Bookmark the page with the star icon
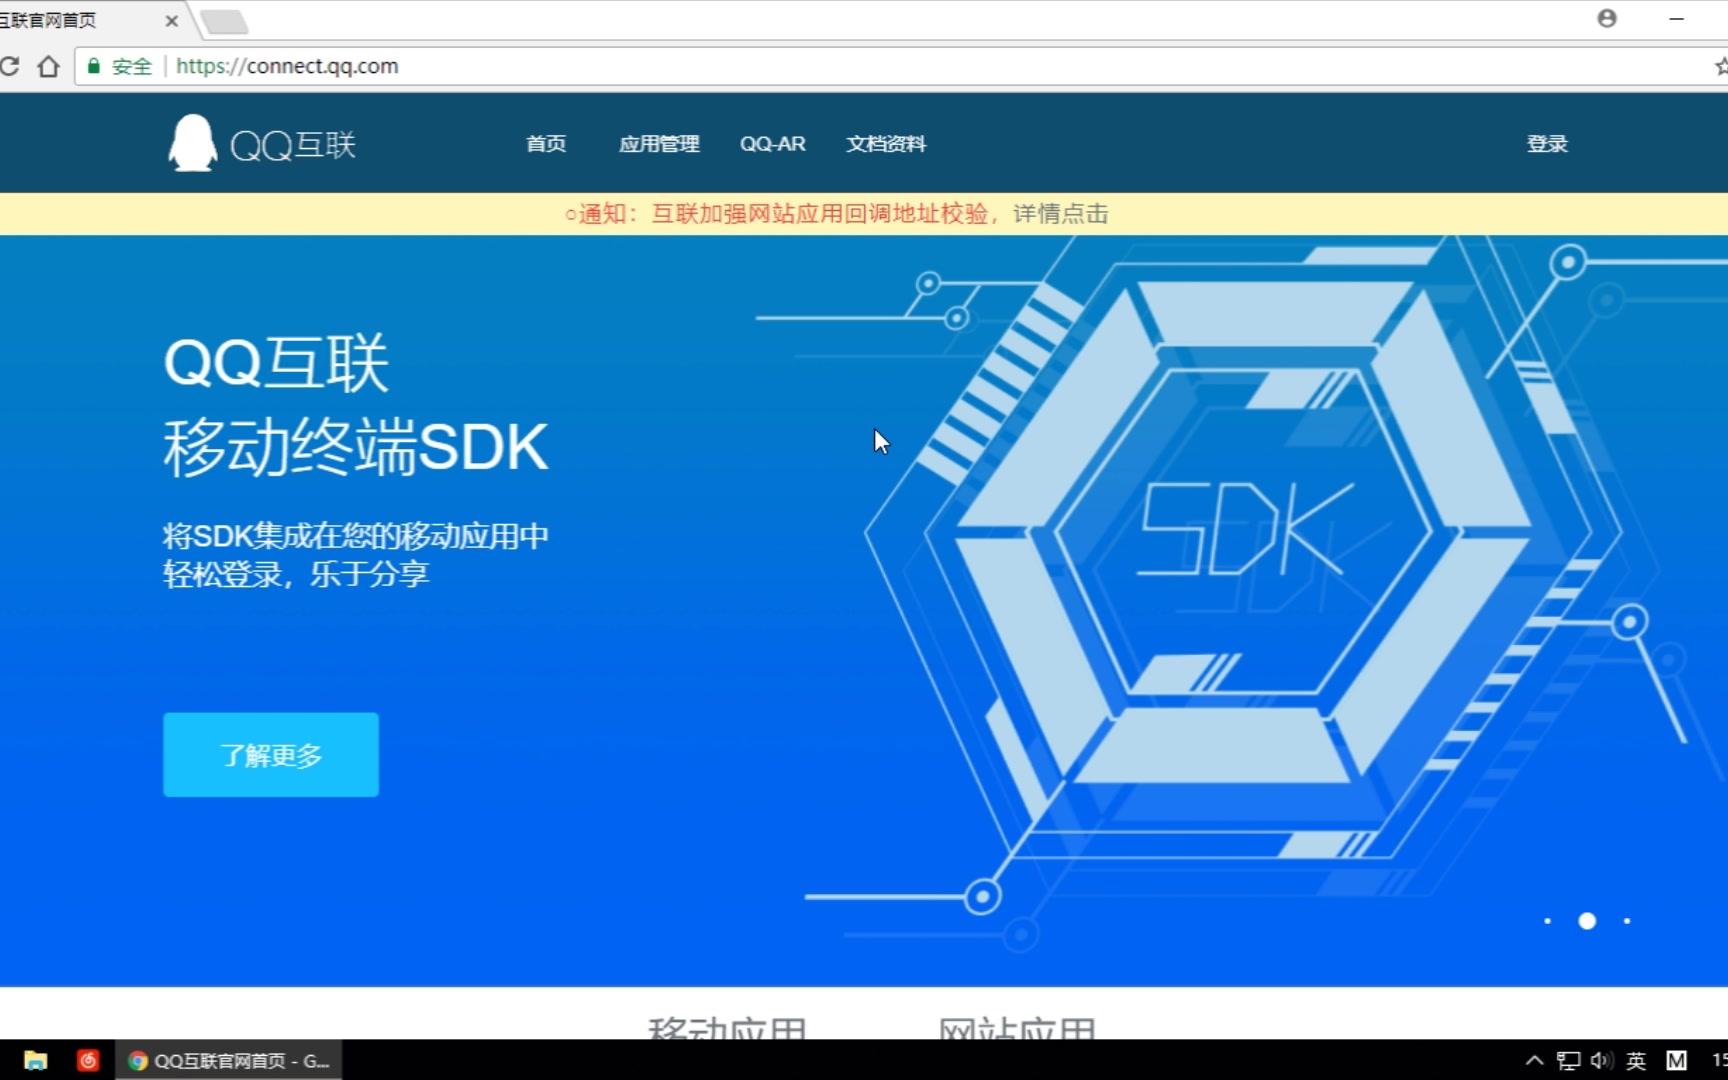Image resolution: width=1728 pixels, height=1080 pixels. pyautogui.click(x=1720, y=66)
